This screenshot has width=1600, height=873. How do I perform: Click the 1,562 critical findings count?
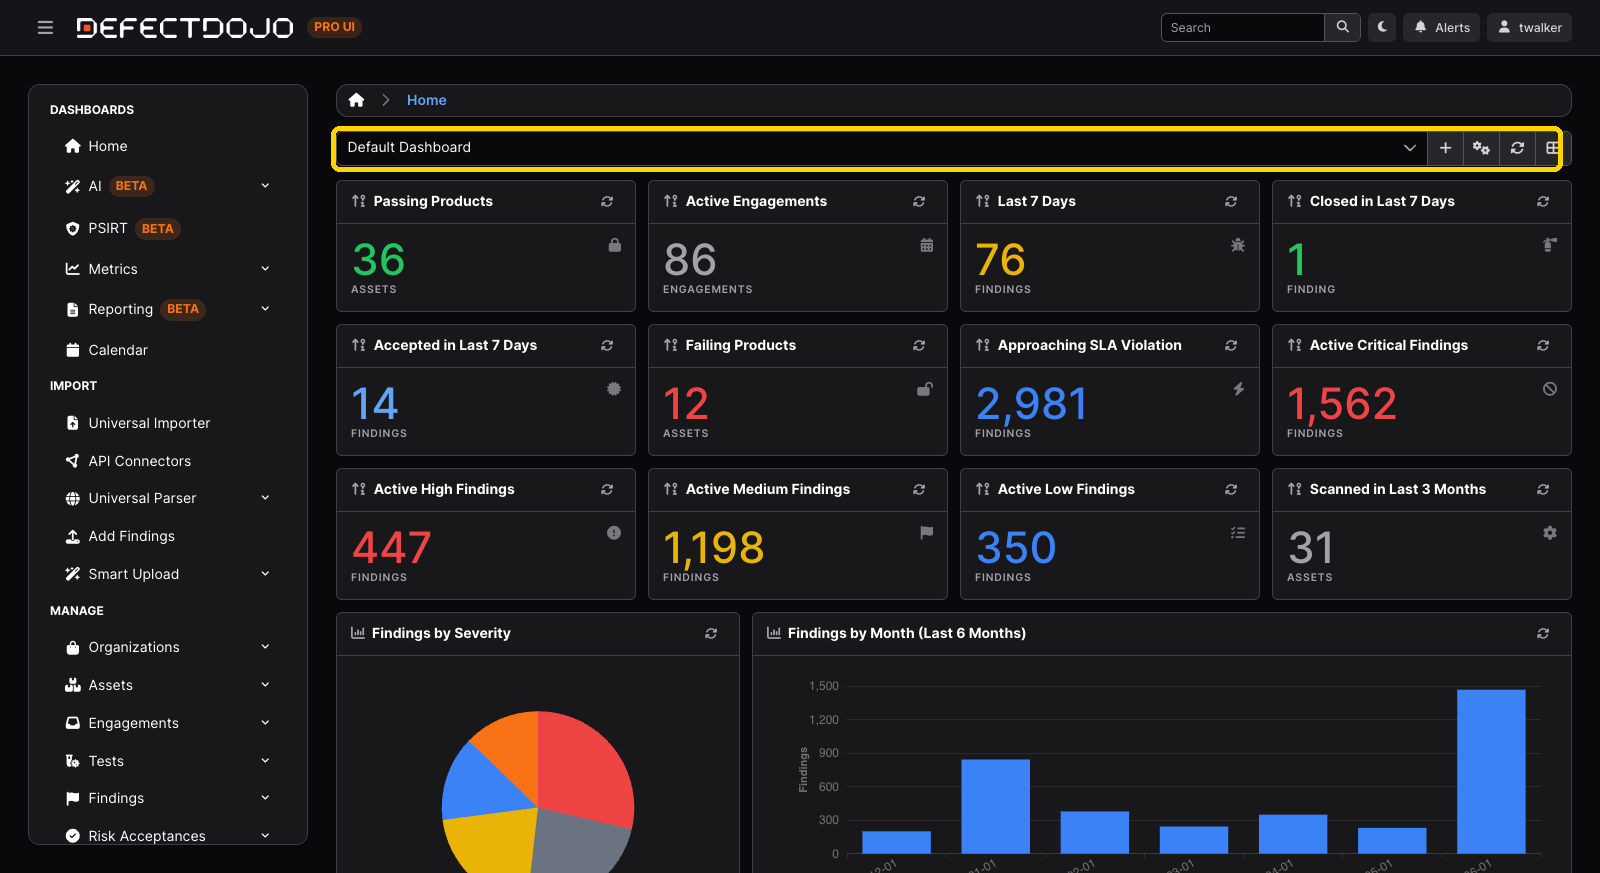click(1342, 404)
